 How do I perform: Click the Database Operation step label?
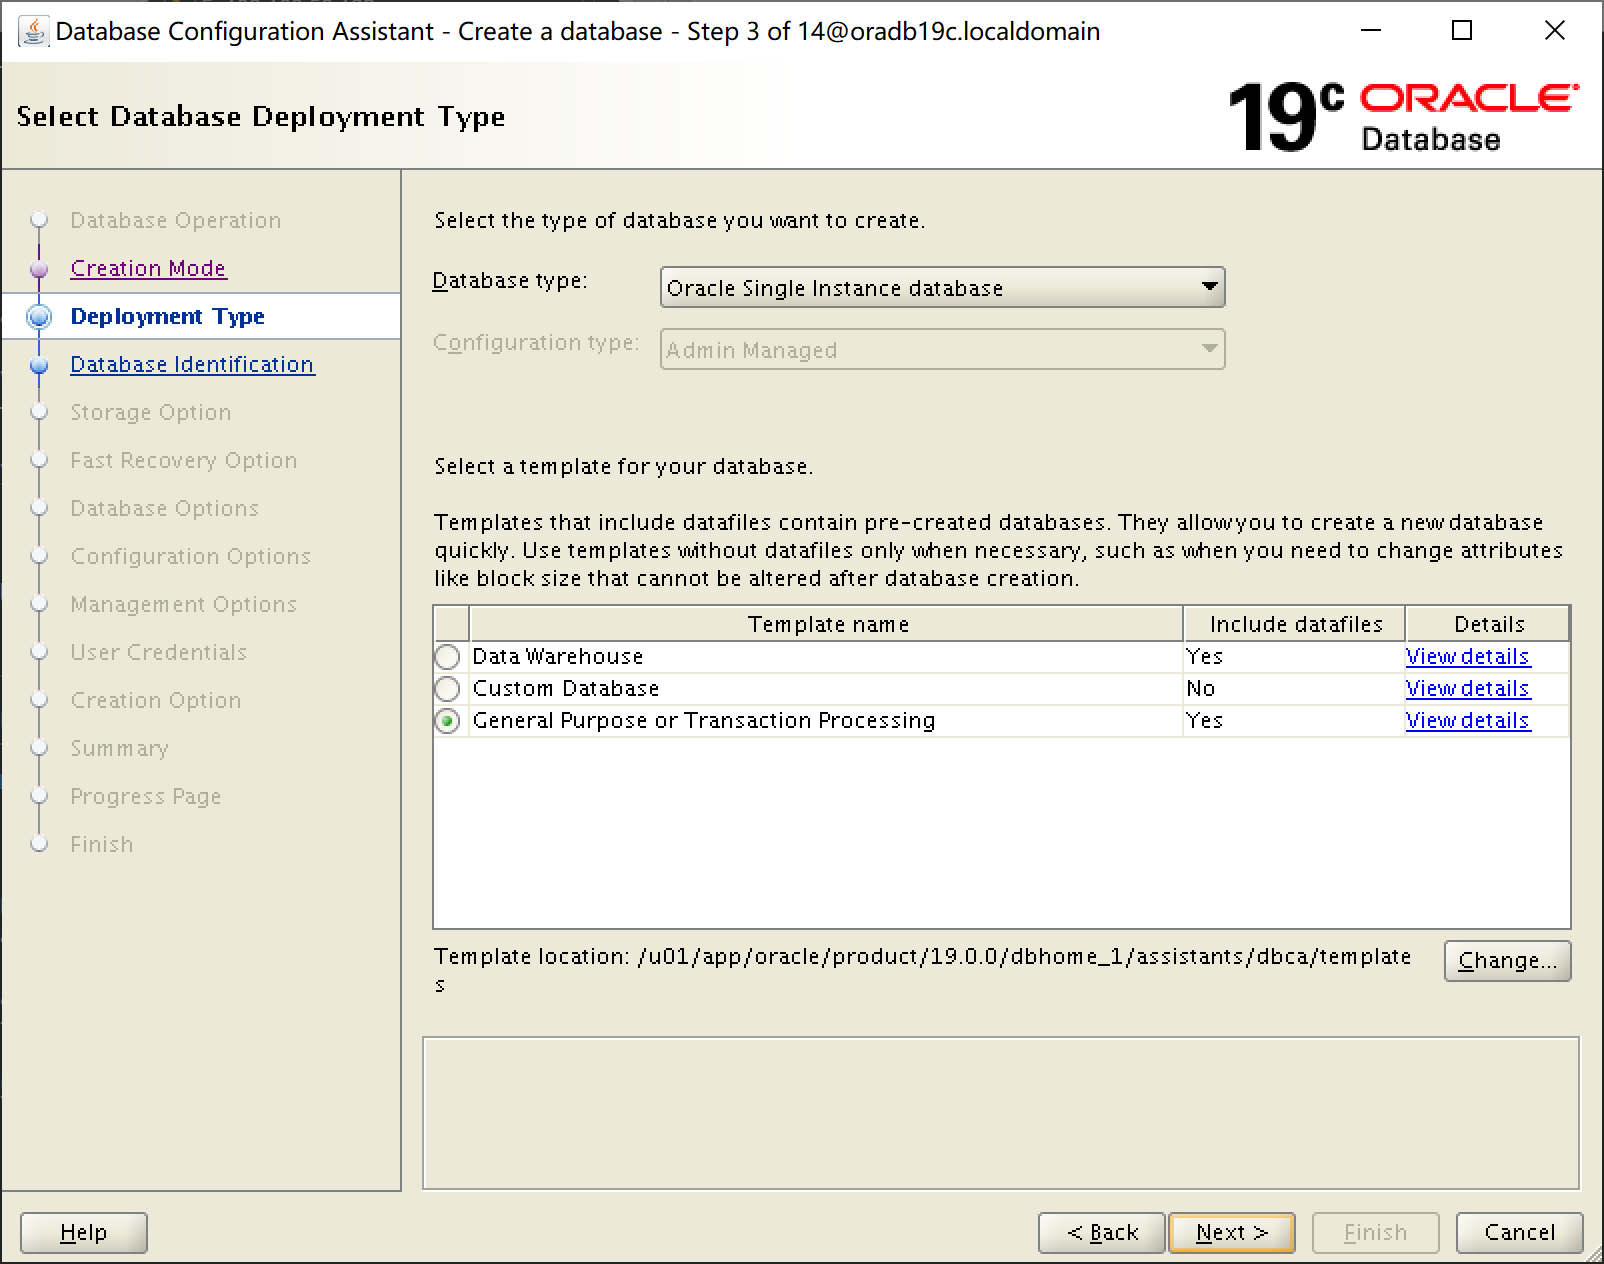tap(175, 220)
